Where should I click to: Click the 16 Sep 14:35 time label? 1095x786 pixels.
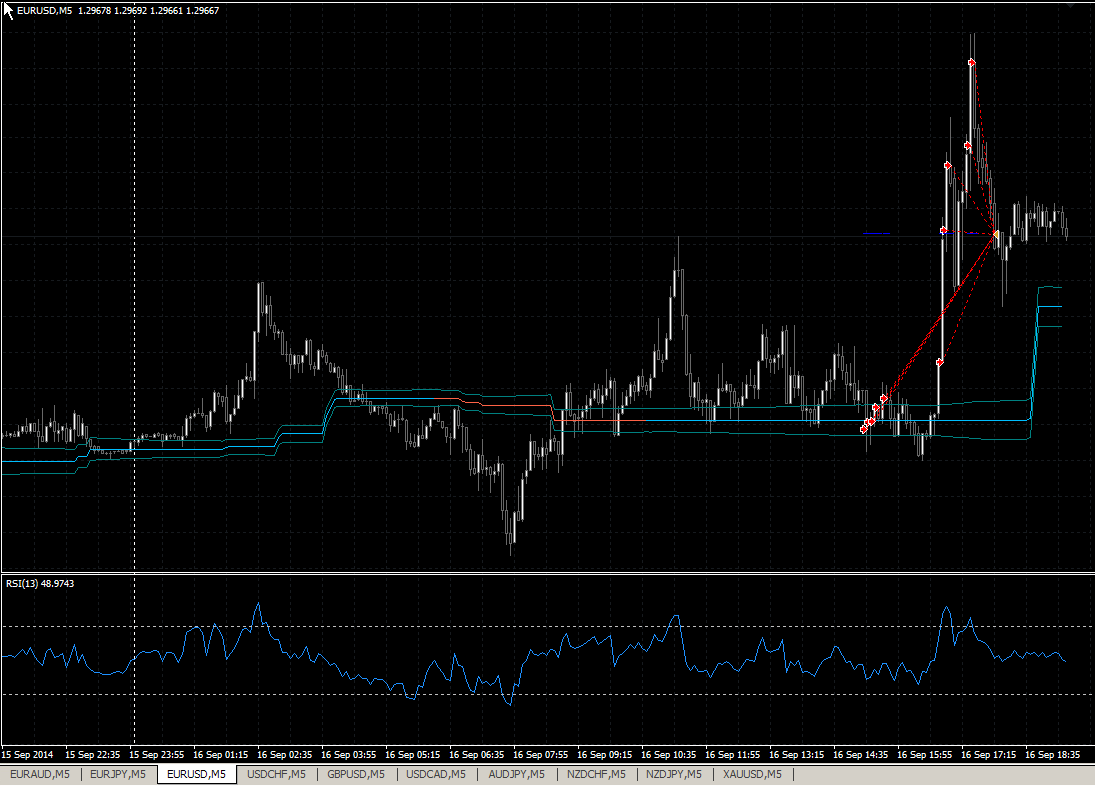(x=860, y=755)
